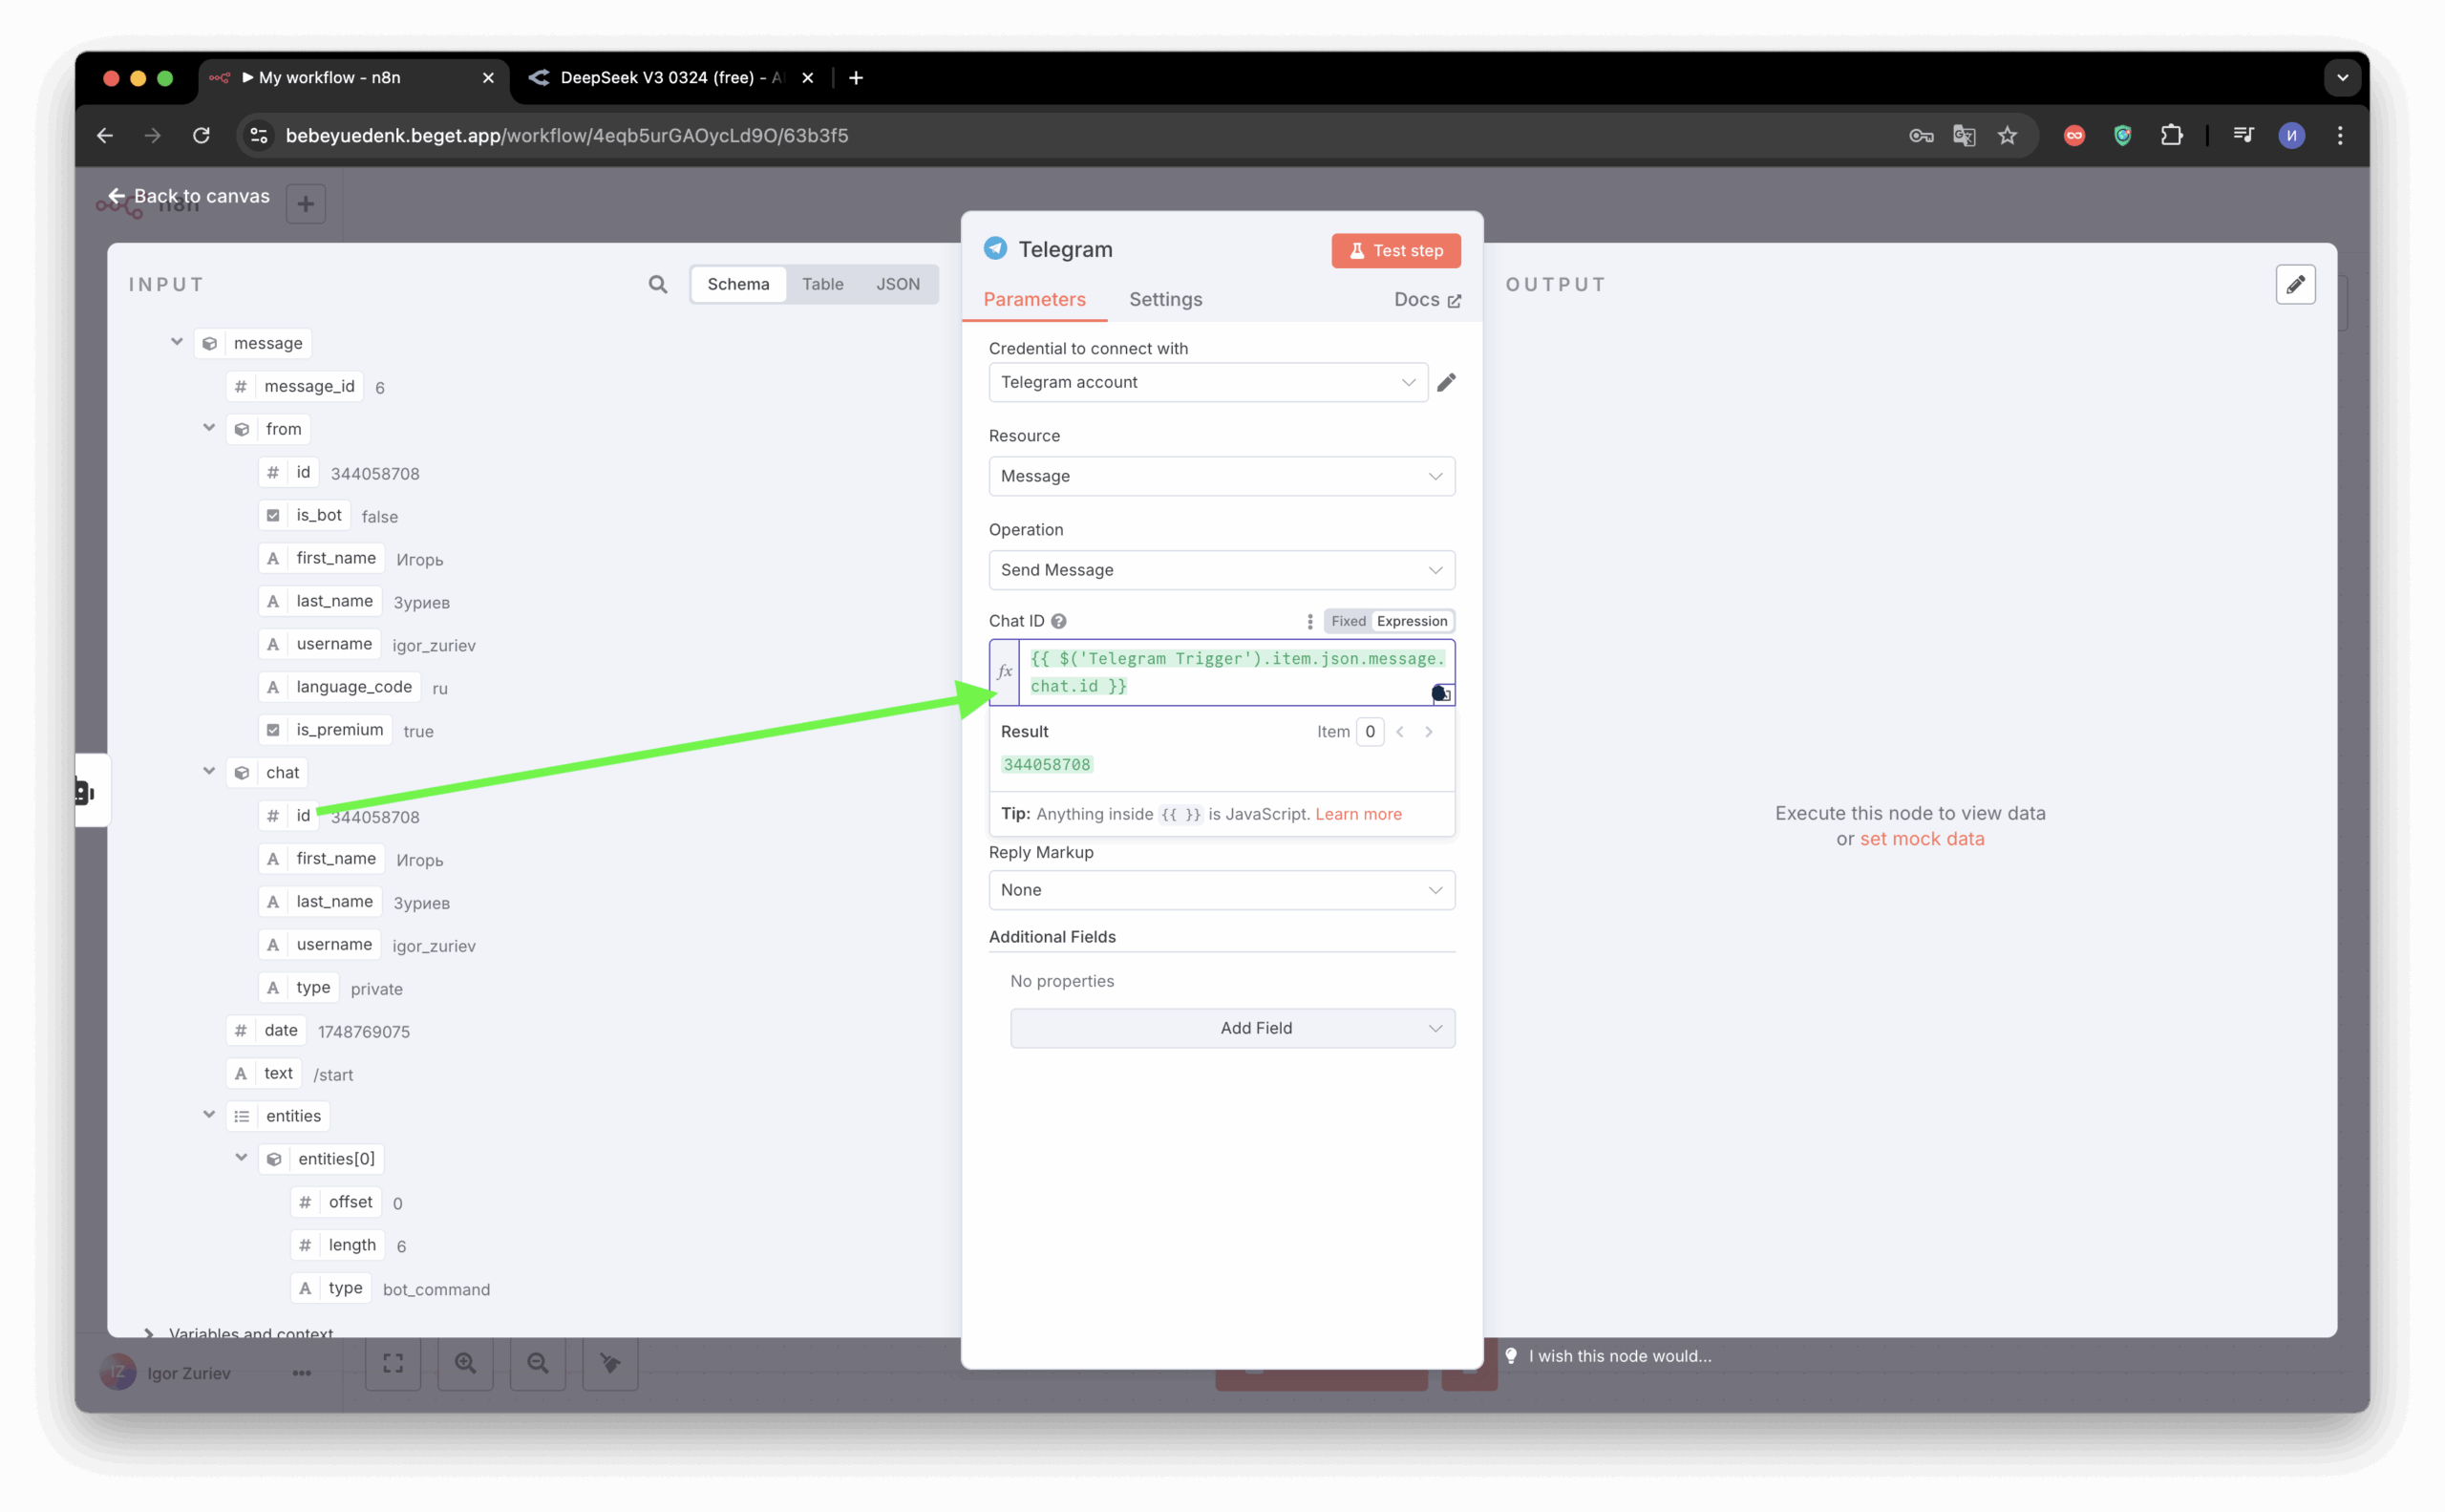This screenshot has width=2445, height=1512.
Task: Click the pencil icon in OUTPUT panel
Action: tap(2295, 285)
